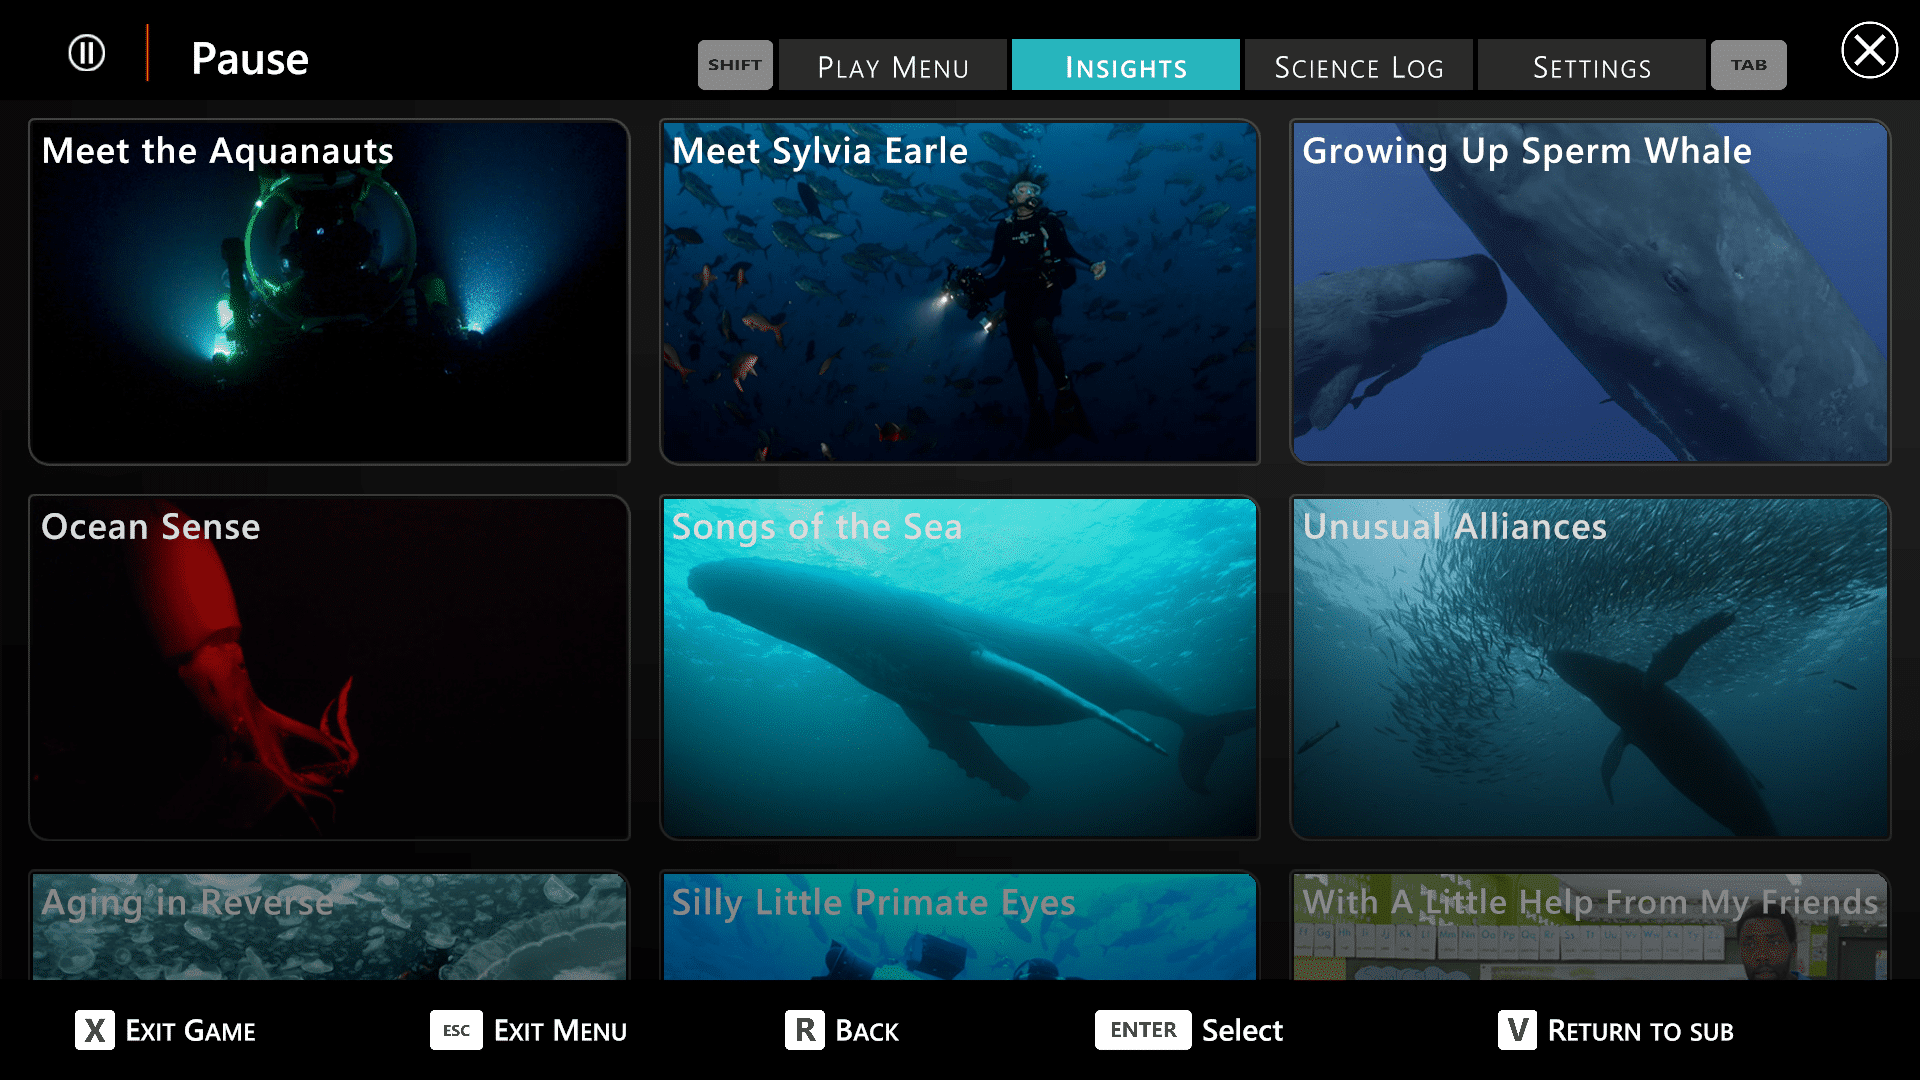Click the R key icon for Back

tap(805, 1030)
